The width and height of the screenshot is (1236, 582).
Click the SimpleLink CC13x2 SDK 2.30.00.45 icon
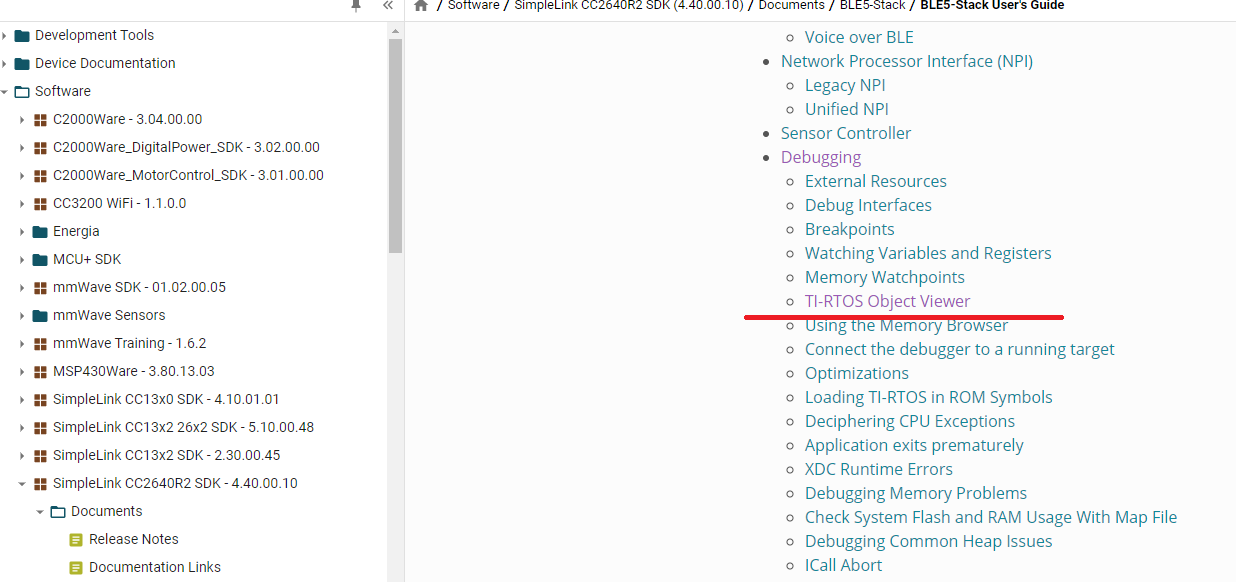[40, 455]
